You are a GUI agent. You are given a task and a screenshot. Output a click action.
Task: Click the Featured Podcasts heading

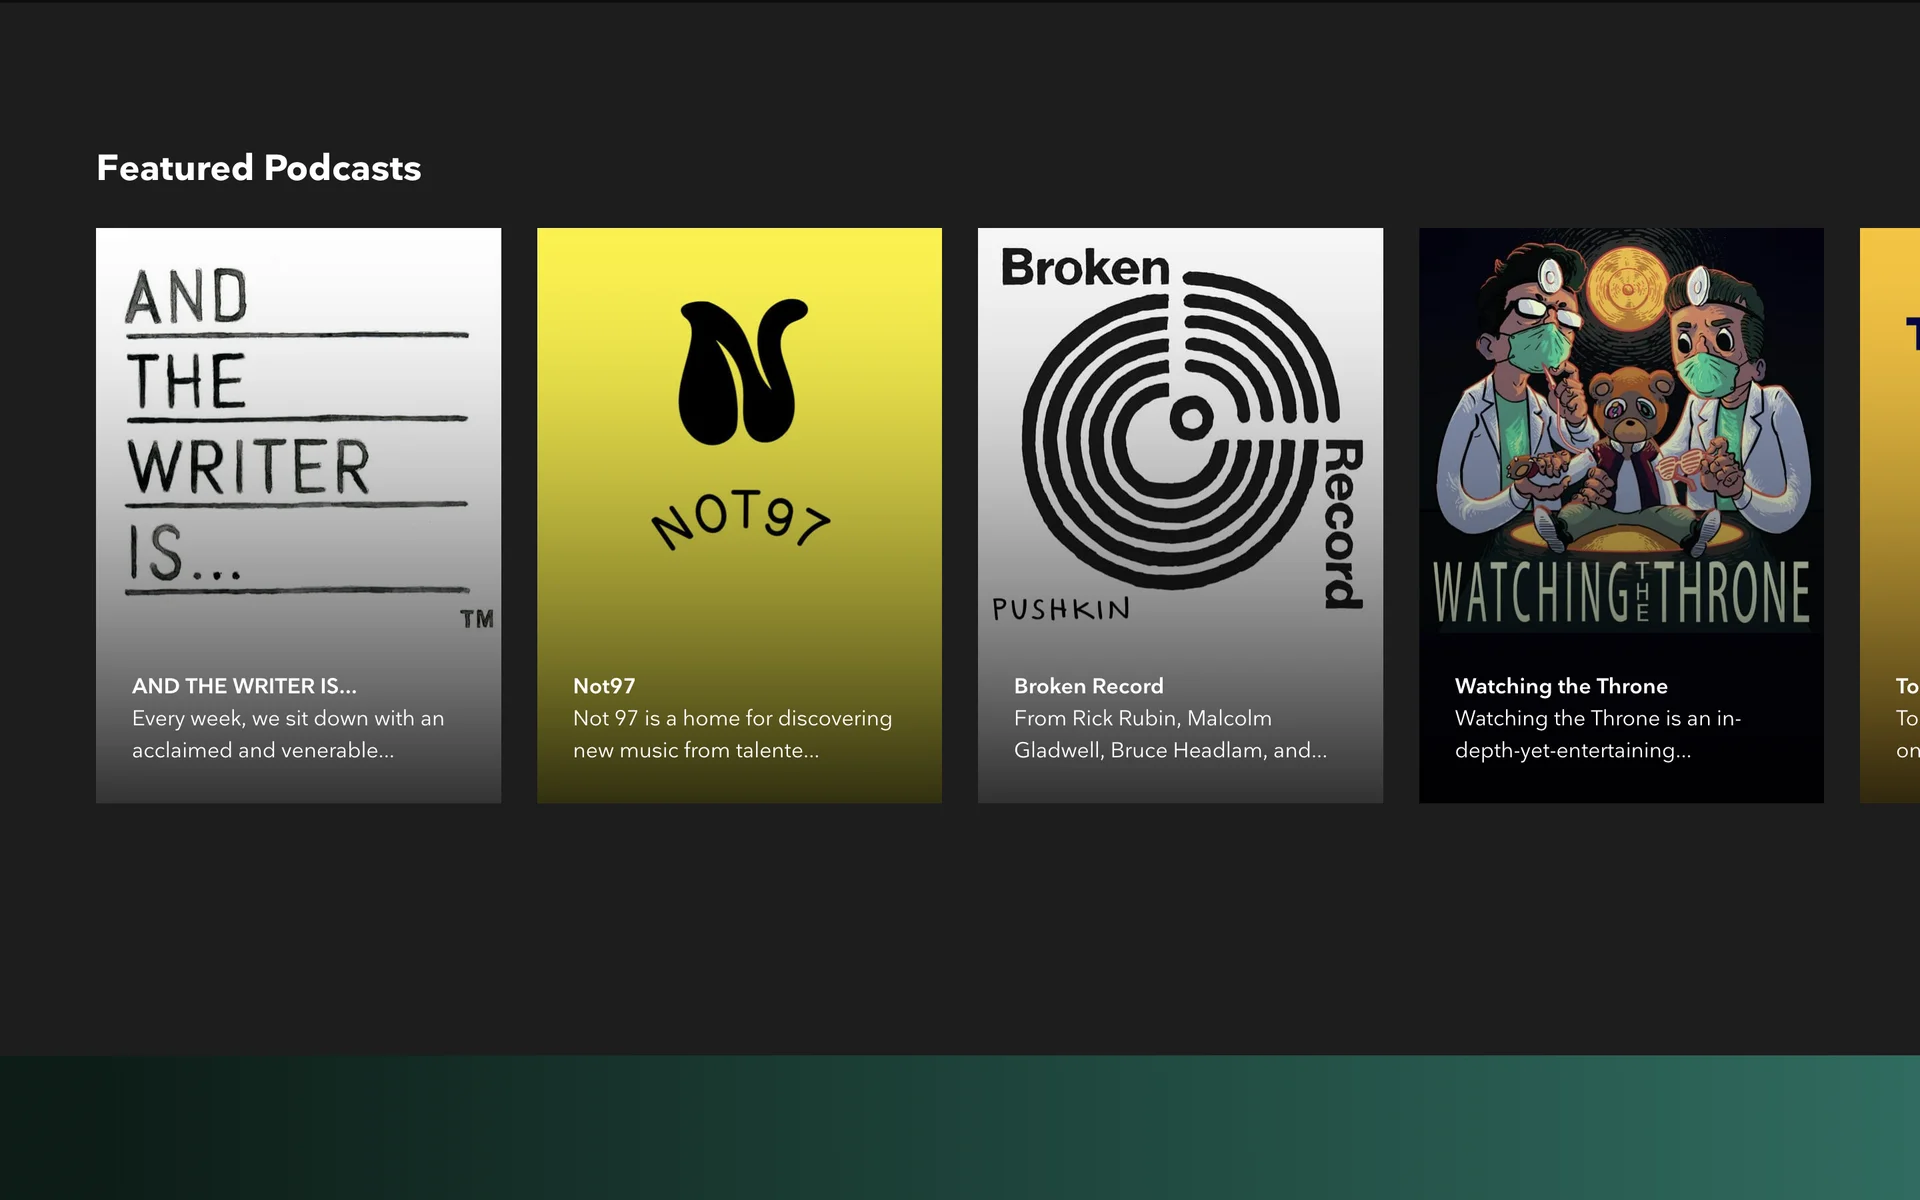tap(259, 168)
